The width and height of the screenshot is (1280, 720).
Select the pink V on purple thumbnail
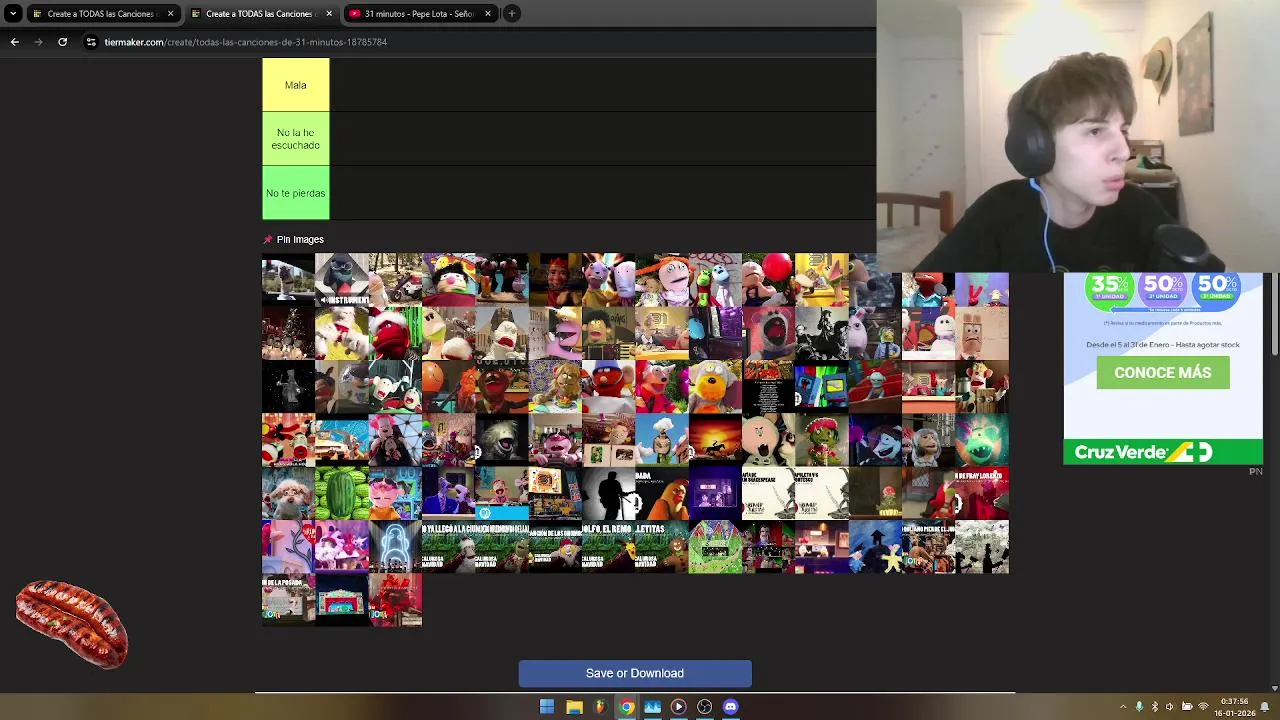(x=982, y=289)
